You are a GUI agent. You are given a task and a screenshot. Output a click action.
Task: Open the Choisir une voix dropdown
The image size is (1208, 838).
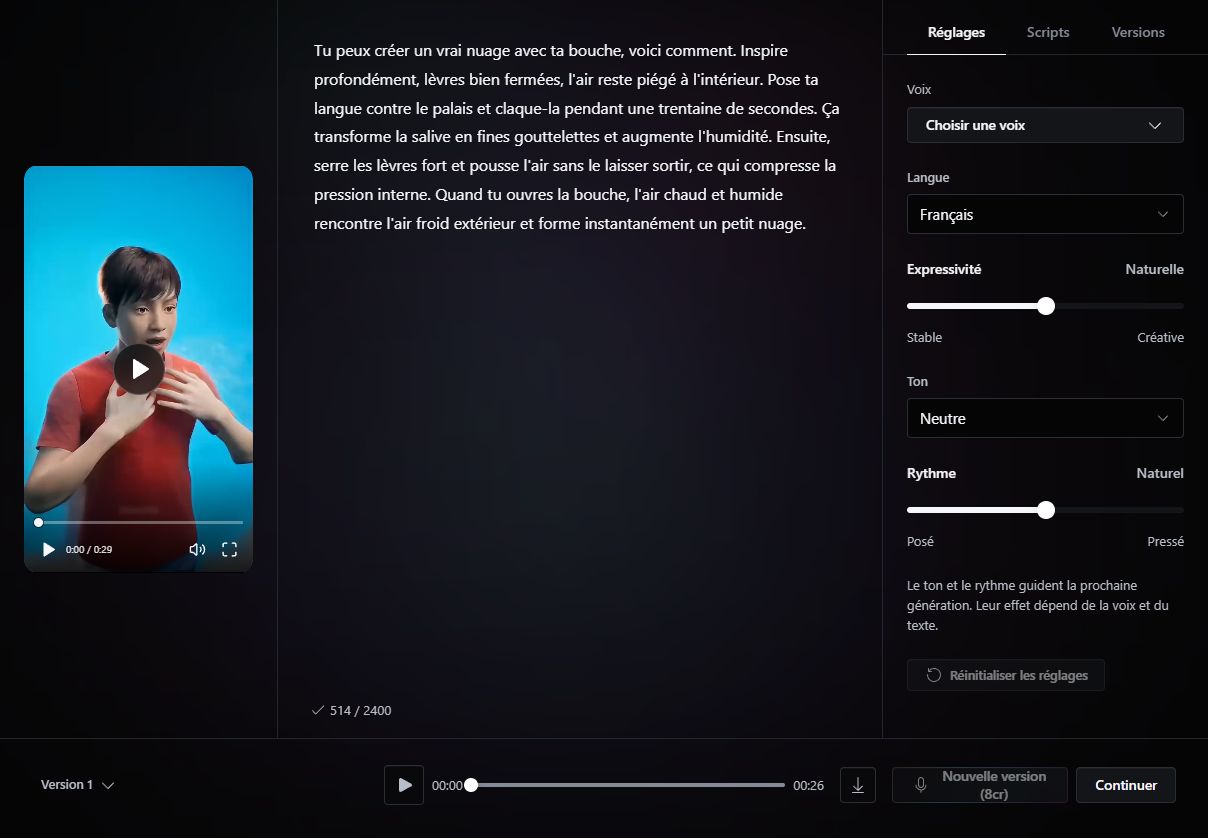click(x=1045, y=125)
